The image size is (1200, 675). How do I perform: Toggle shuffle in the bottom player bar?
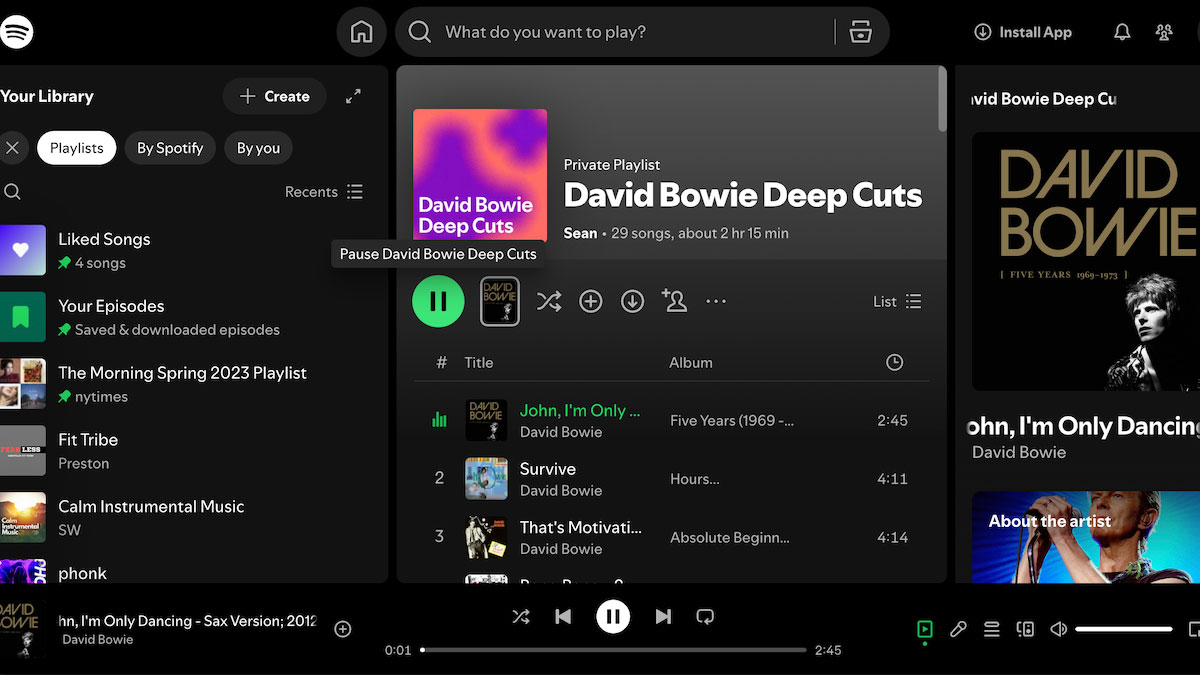(520, 617)
